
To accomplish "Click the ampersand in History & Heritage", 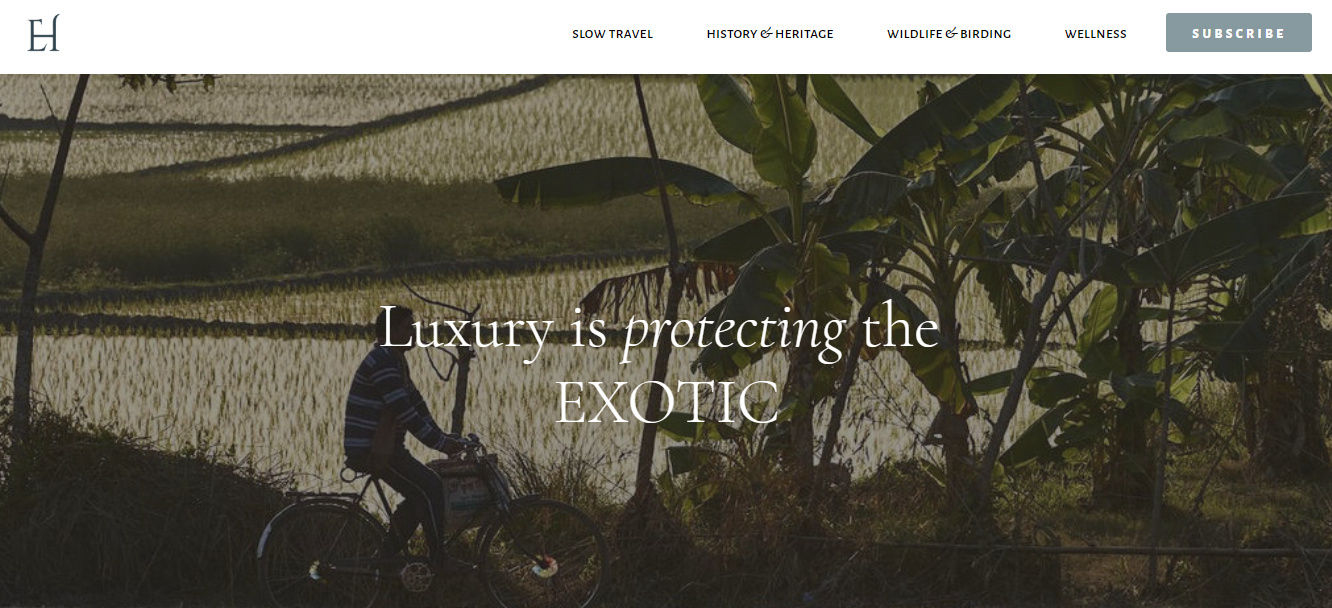I will click(x=767, y=34).
